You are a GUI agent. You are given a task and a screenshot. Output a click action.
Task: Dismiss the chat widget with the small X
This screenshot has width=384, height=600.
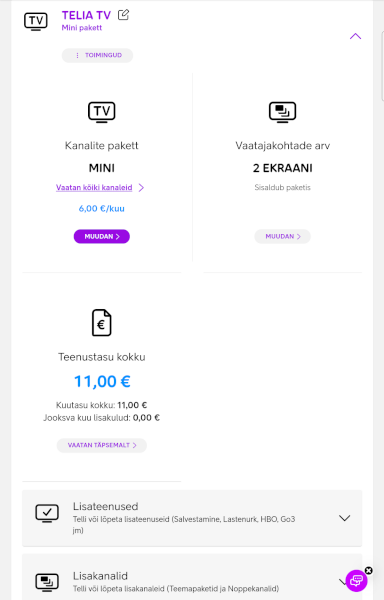[368, 571]
